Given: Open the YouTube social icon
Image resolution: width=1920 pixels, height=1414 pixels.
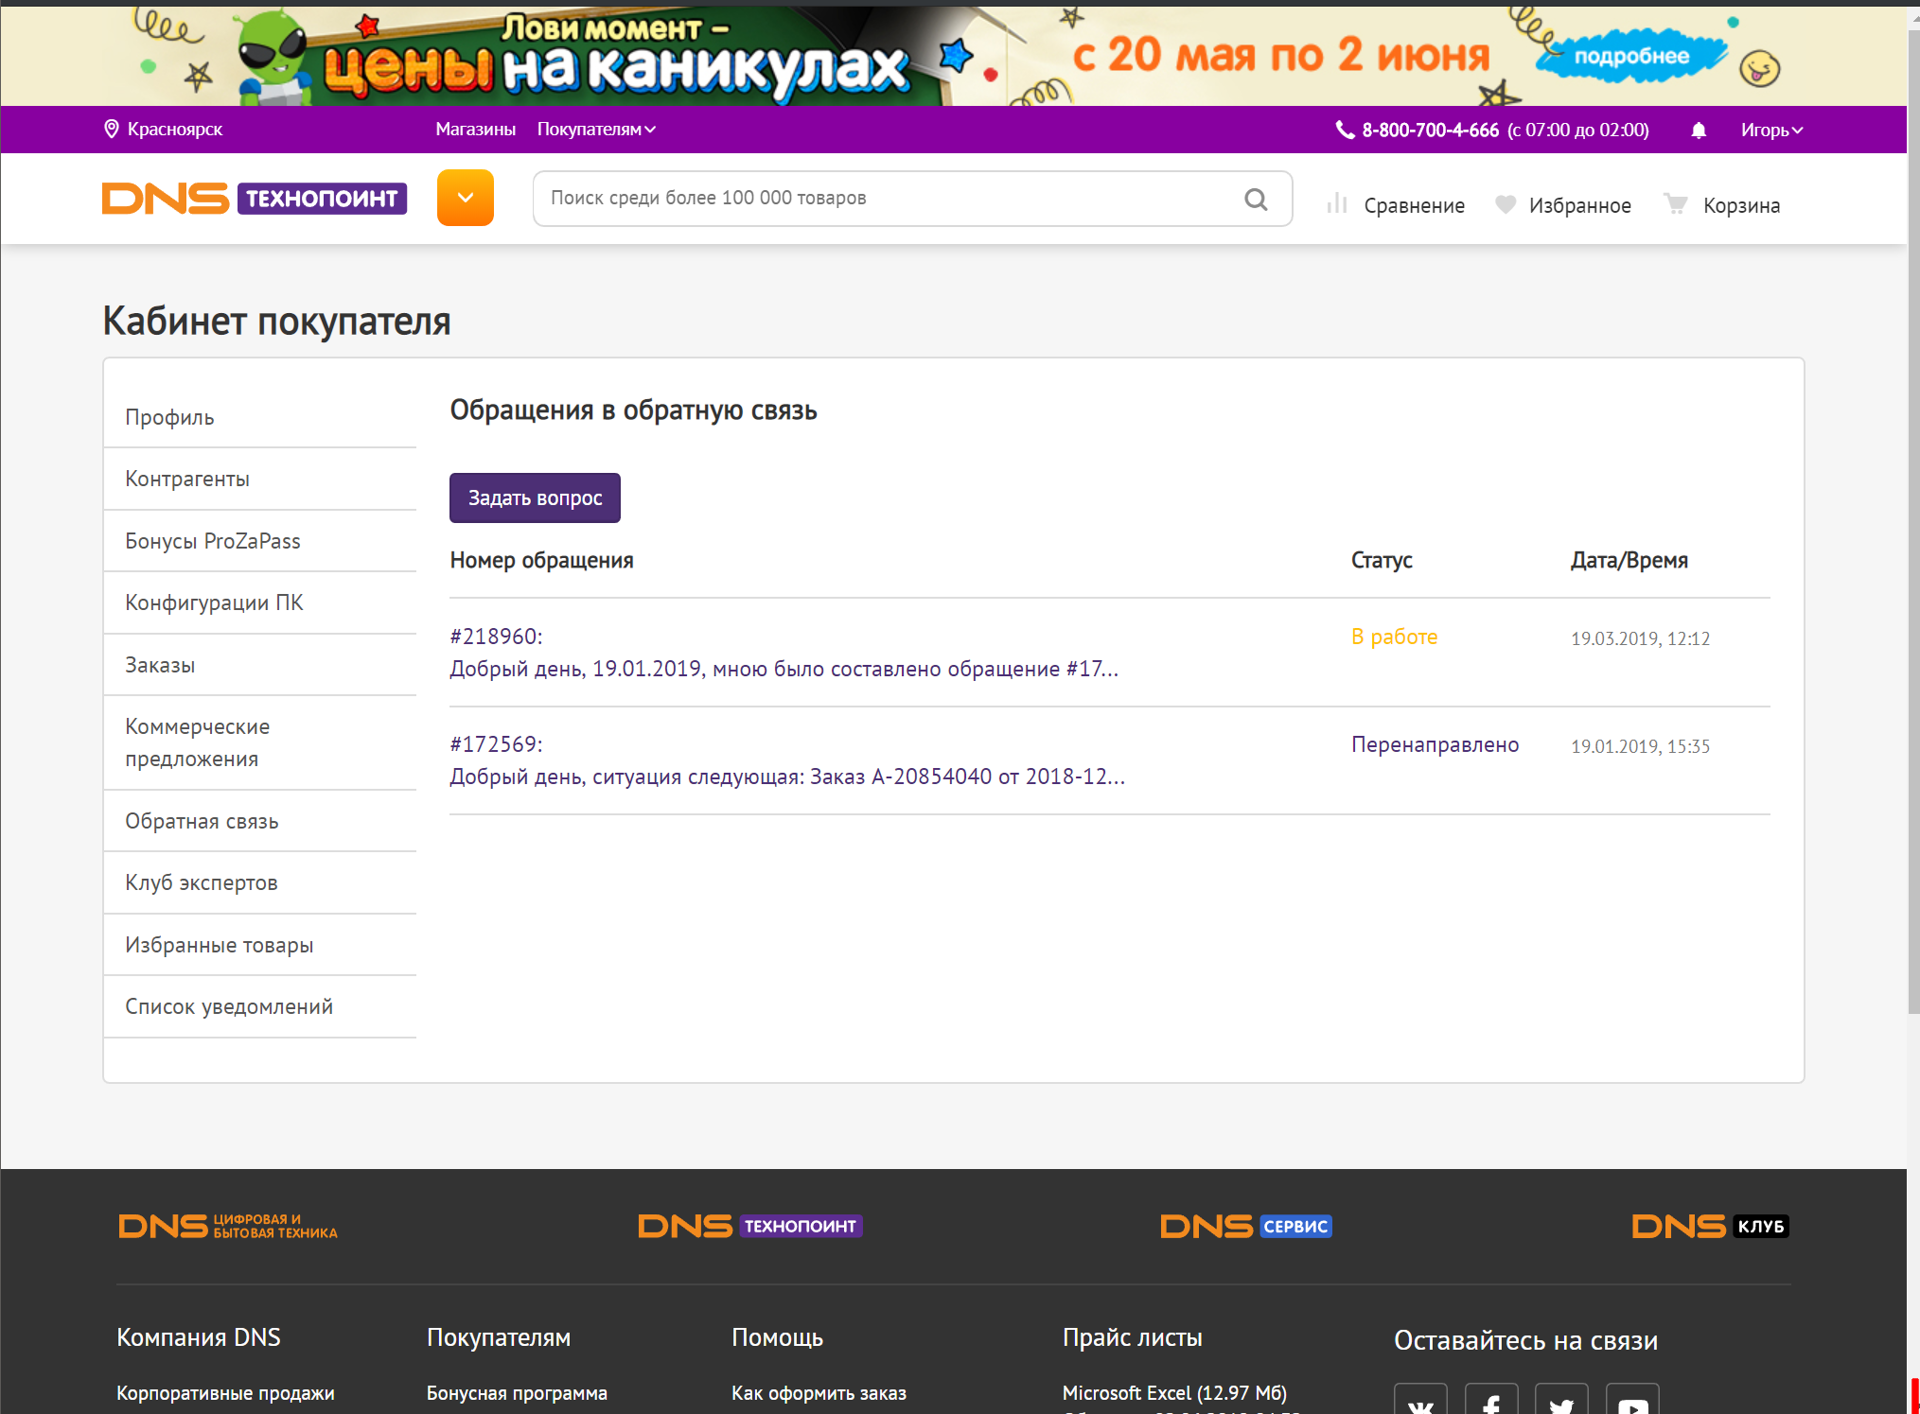Looking at the screenshot, I should tap(1632, 1400).
